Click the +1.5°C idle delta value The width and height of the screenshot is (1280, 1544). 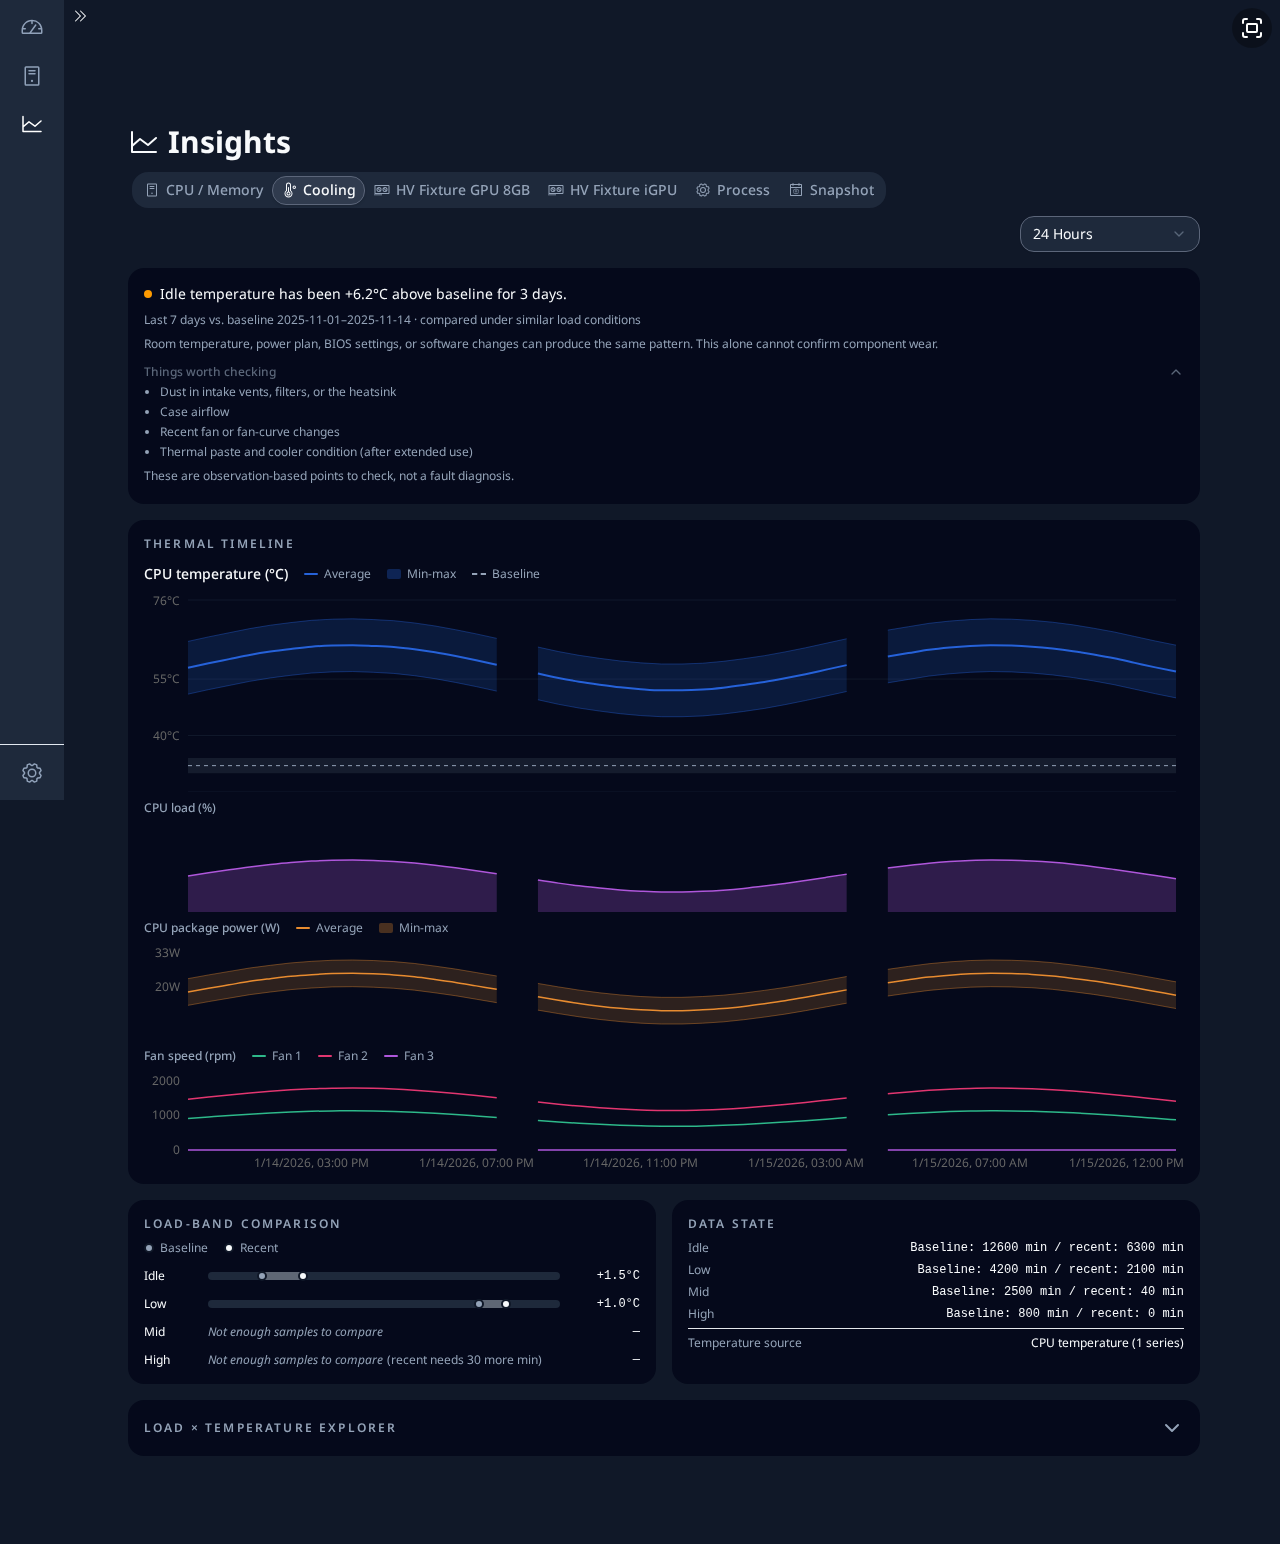(x=618, y=1276)
